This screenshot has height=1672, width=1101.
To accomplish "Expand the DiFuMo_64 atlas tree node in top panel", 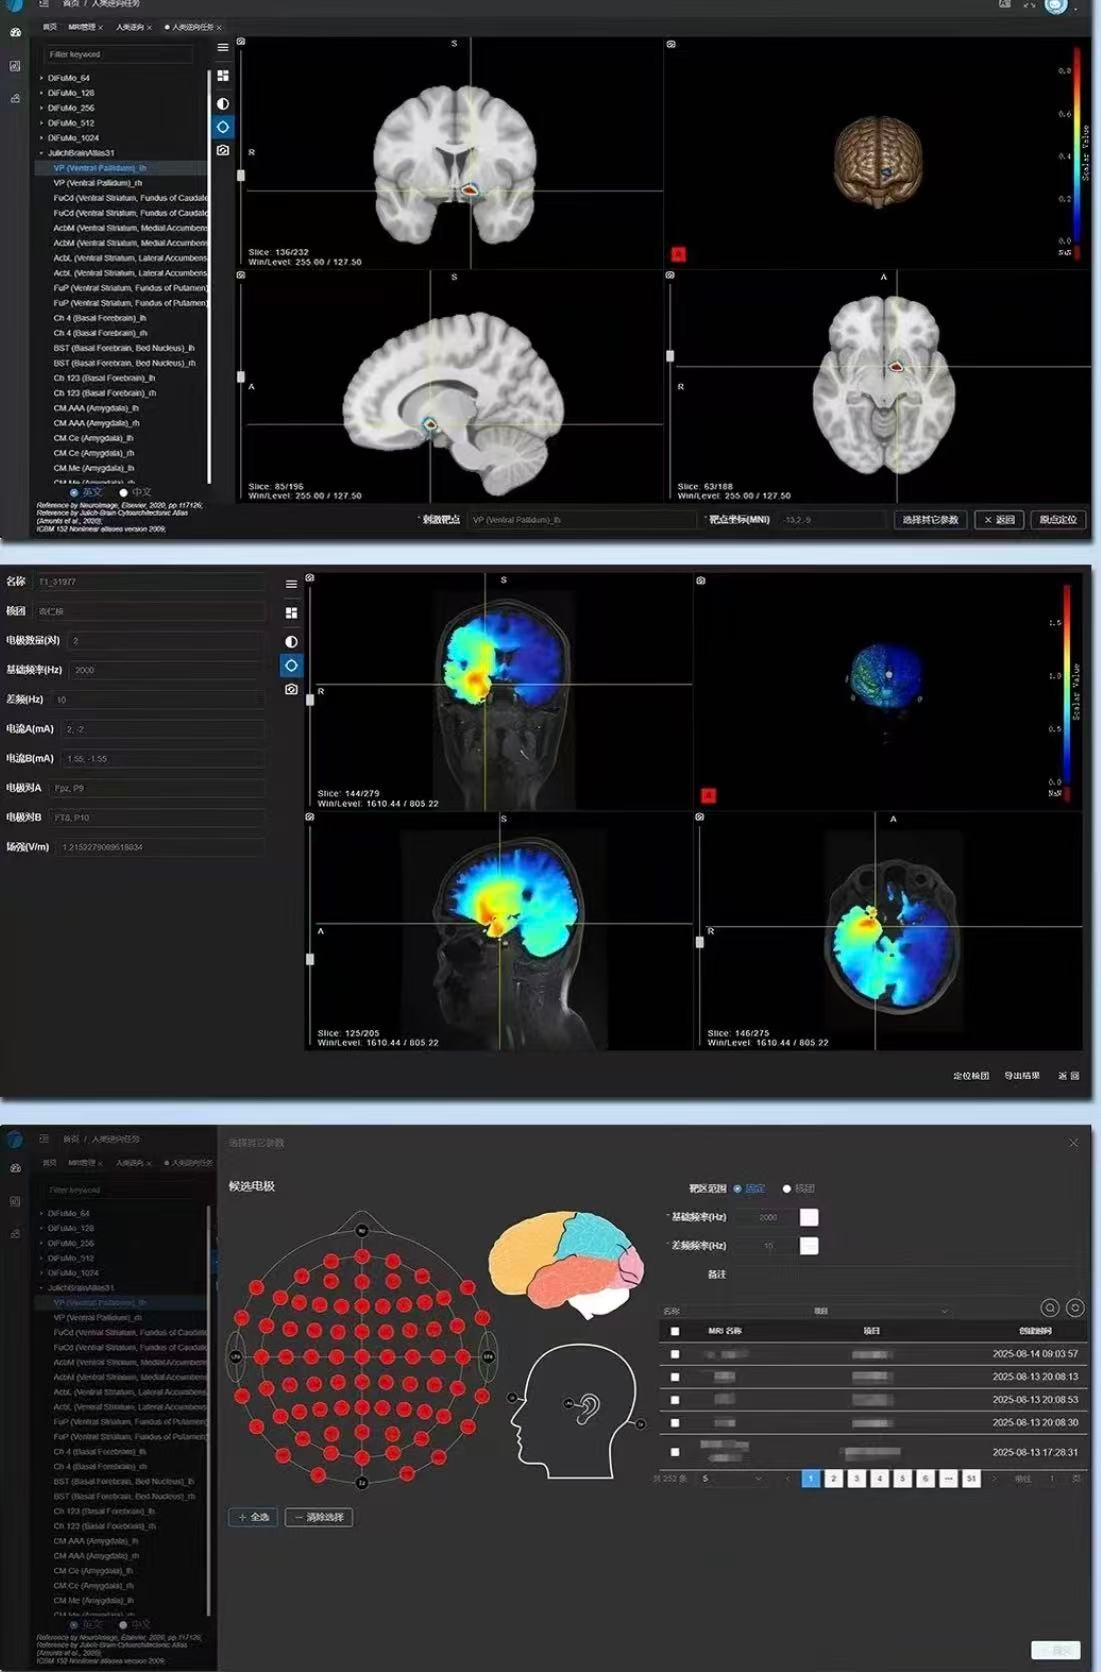I will coord(41,78).
